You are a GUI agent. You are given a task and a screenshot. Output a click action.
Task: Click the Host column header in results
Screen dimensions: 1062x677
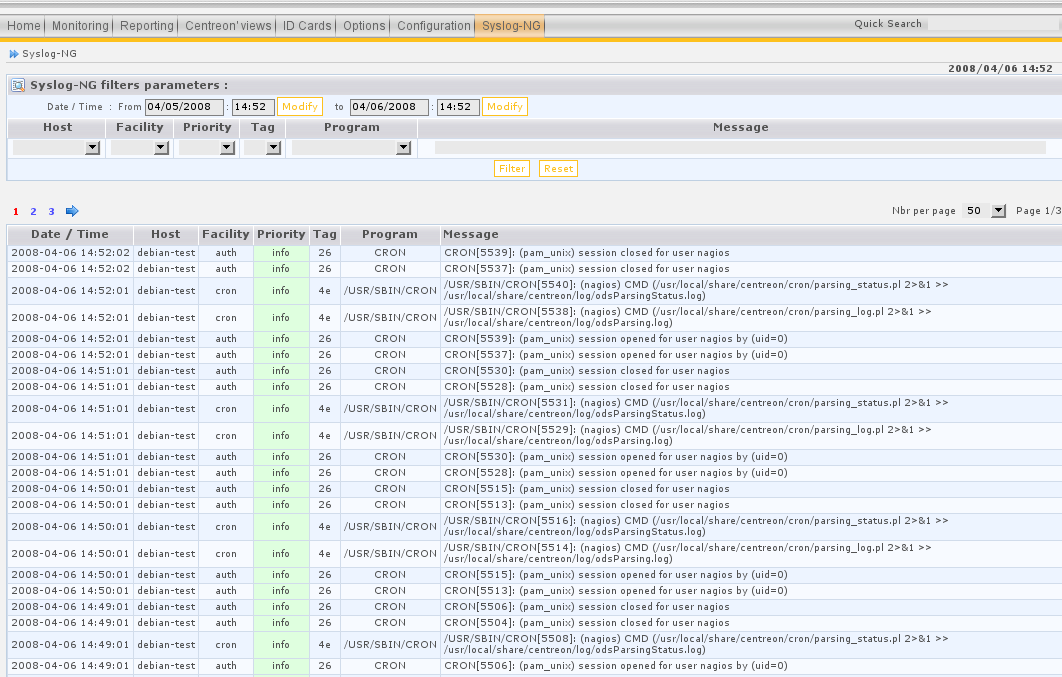point(166,234)
